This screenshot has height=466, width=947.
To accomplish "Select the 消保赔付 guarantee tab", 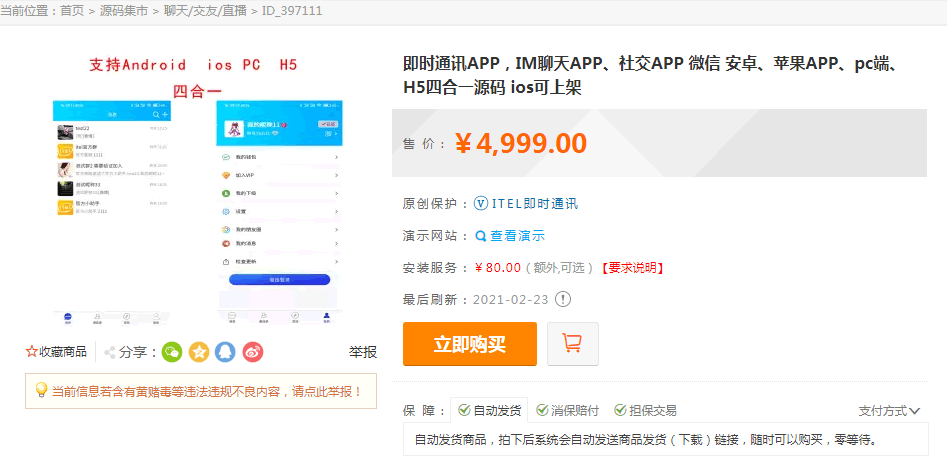I will point(567,410).
